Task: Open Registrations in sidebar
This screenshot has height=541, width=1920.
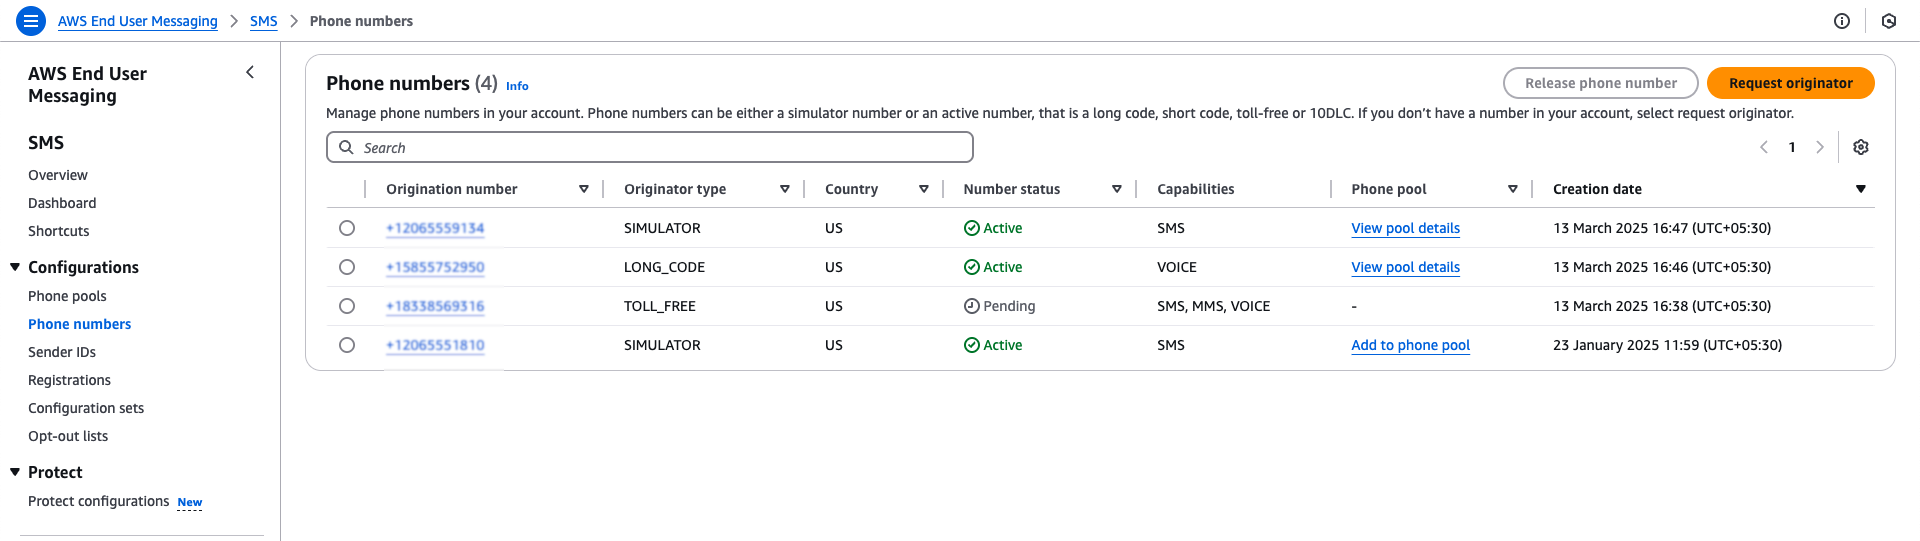Action: pyautogui.click(x=69, y=380)
